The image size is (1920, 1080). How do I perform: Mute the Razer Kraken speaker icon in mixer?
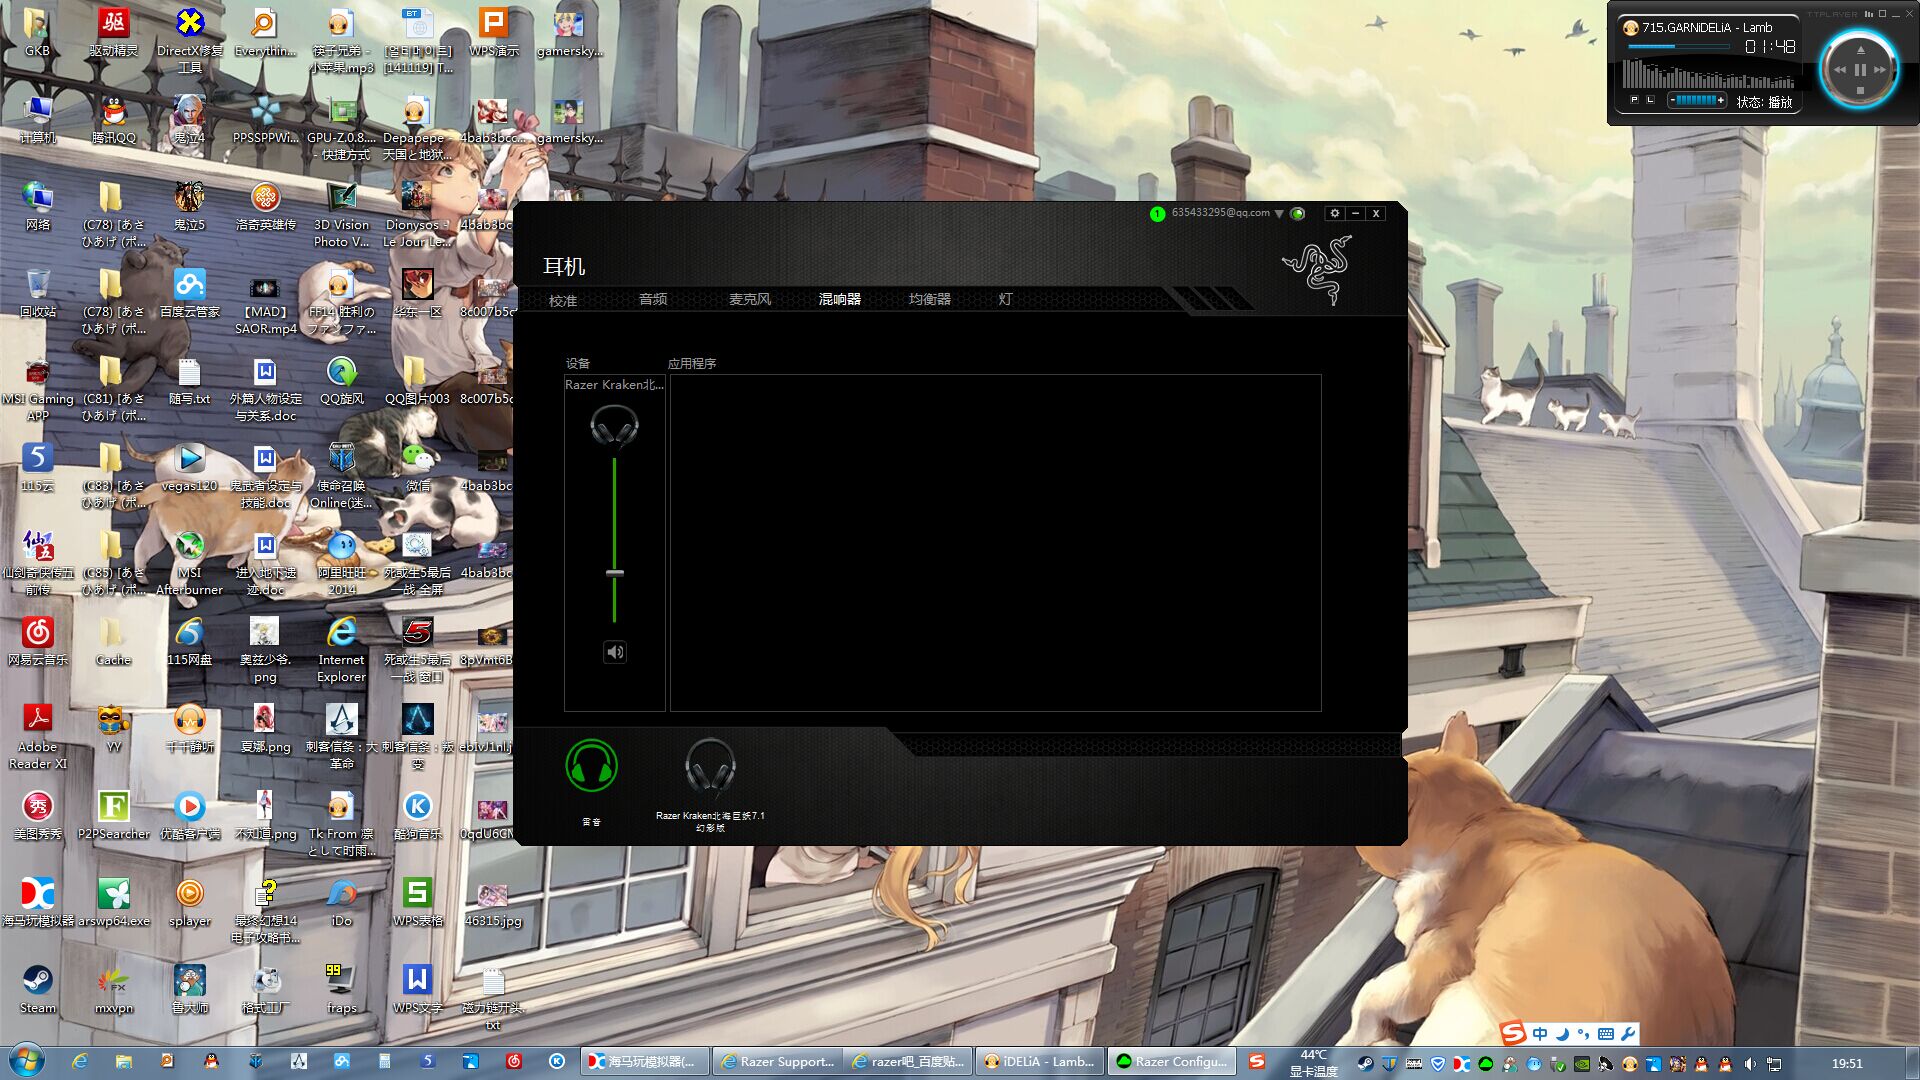pos(615,652)
